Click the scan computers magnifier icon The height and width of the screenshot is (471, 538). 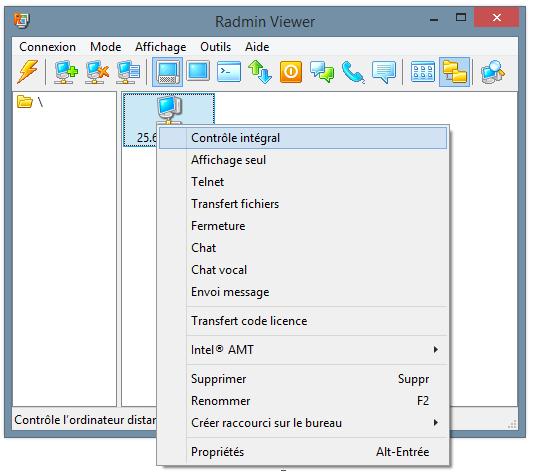(x=493, y=72)
